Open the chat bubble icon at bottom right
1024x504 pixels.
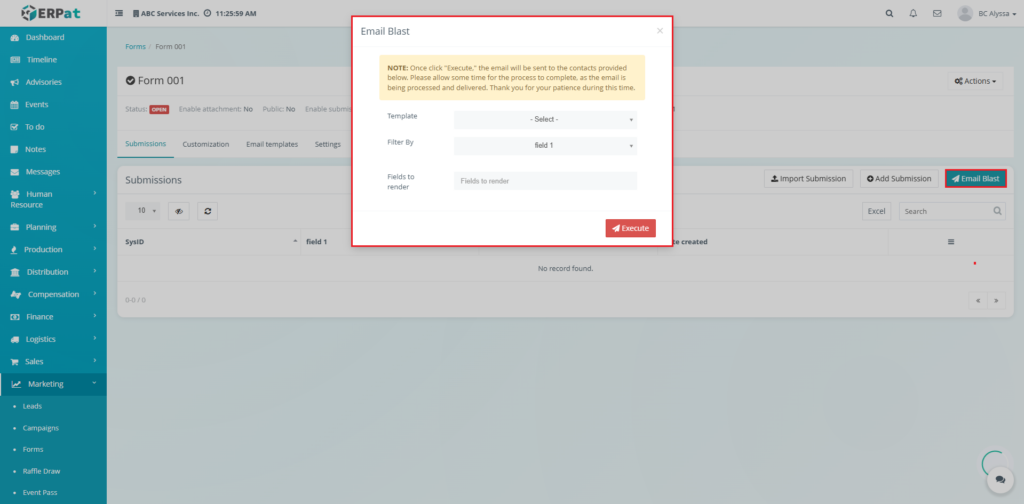[999, 481]
